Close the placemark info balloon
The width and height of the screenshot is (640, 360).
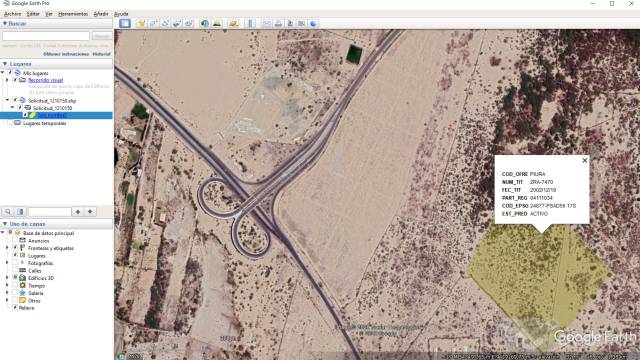584,160
